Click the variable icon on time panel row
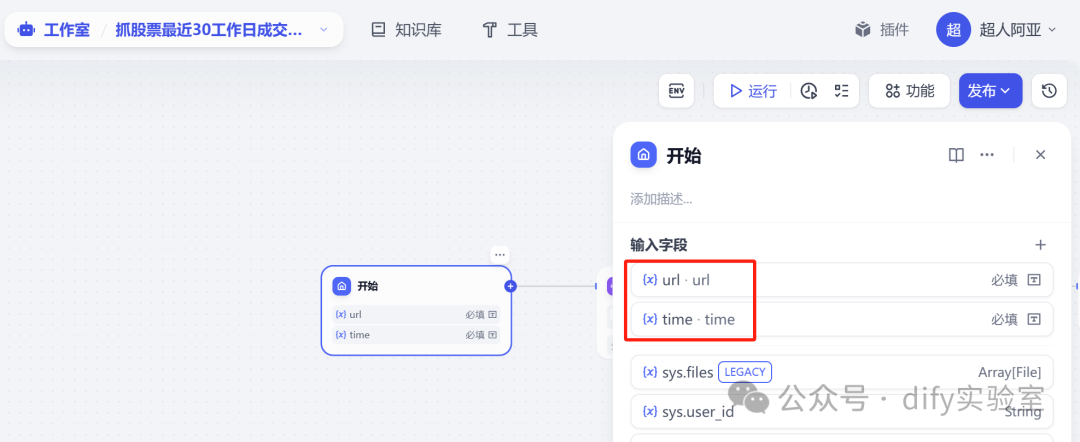1080x442 pixels. pos(650,319)
